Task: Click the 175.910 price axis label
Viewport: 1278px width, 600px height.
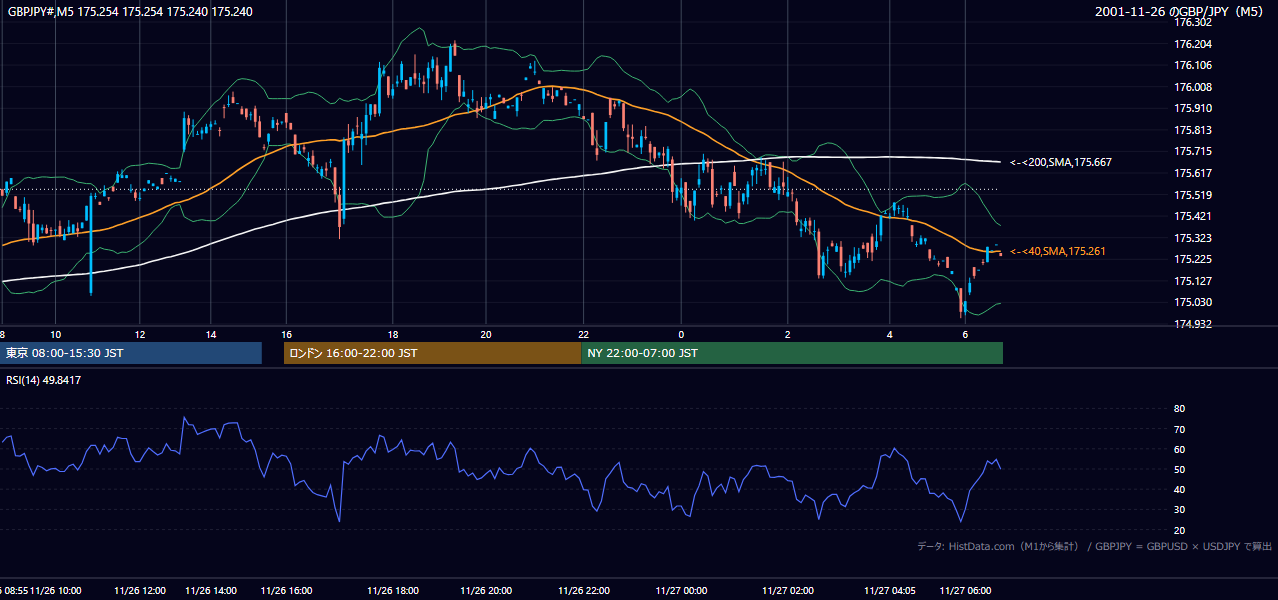Action: pyautogui.click(x=1193, y=109)
